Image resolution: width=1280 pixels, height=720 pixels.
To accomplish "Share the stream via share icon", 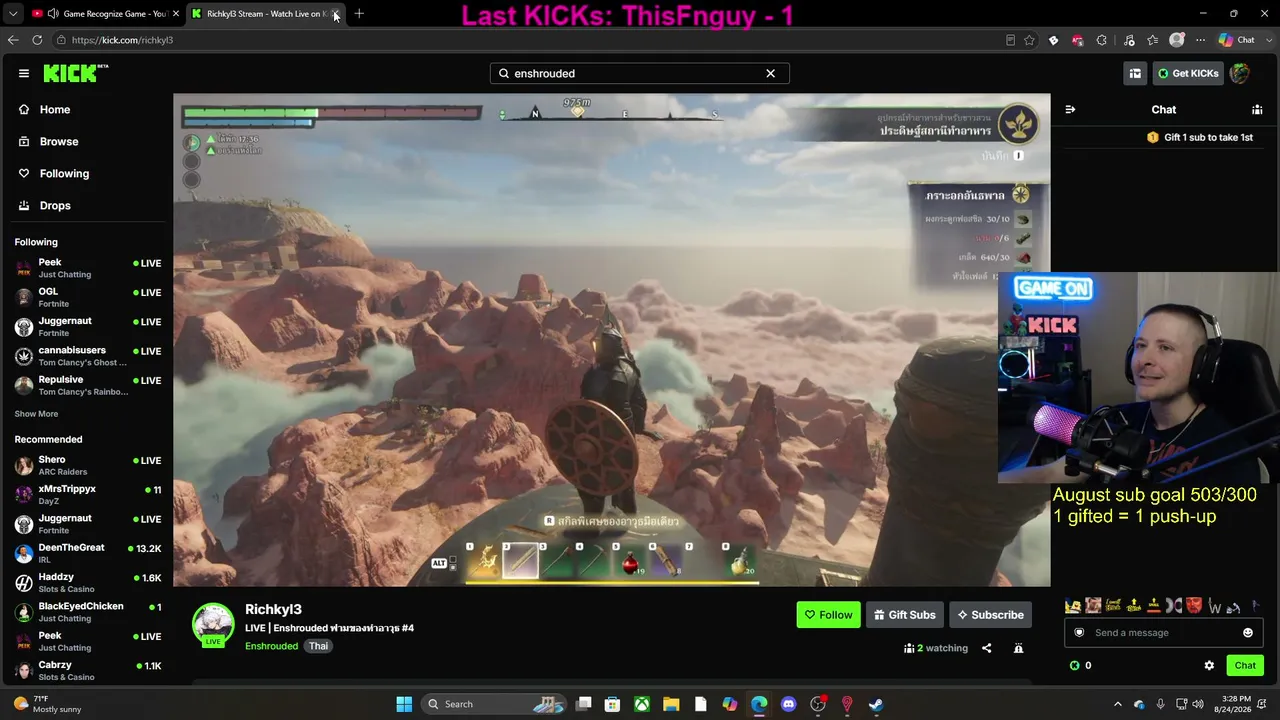I will pos(986,648).
